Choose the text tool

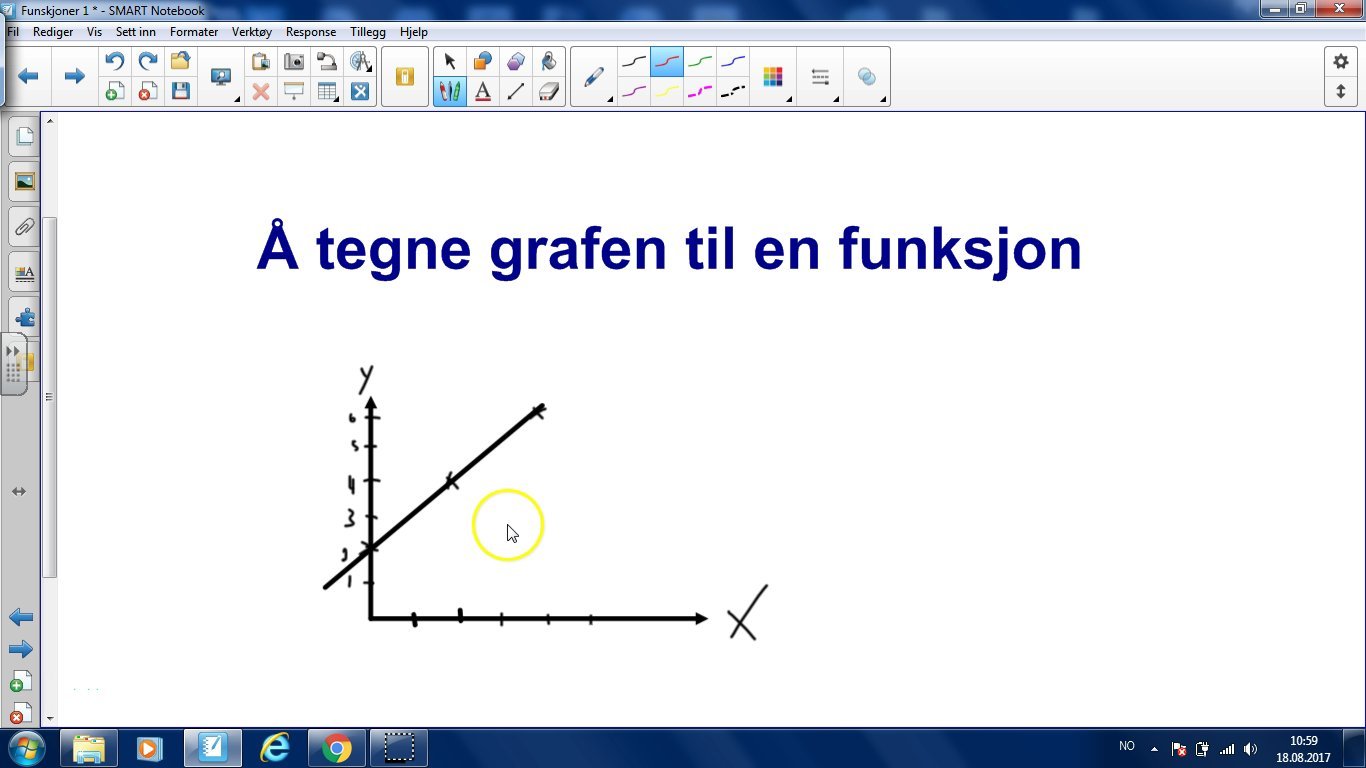483,91
